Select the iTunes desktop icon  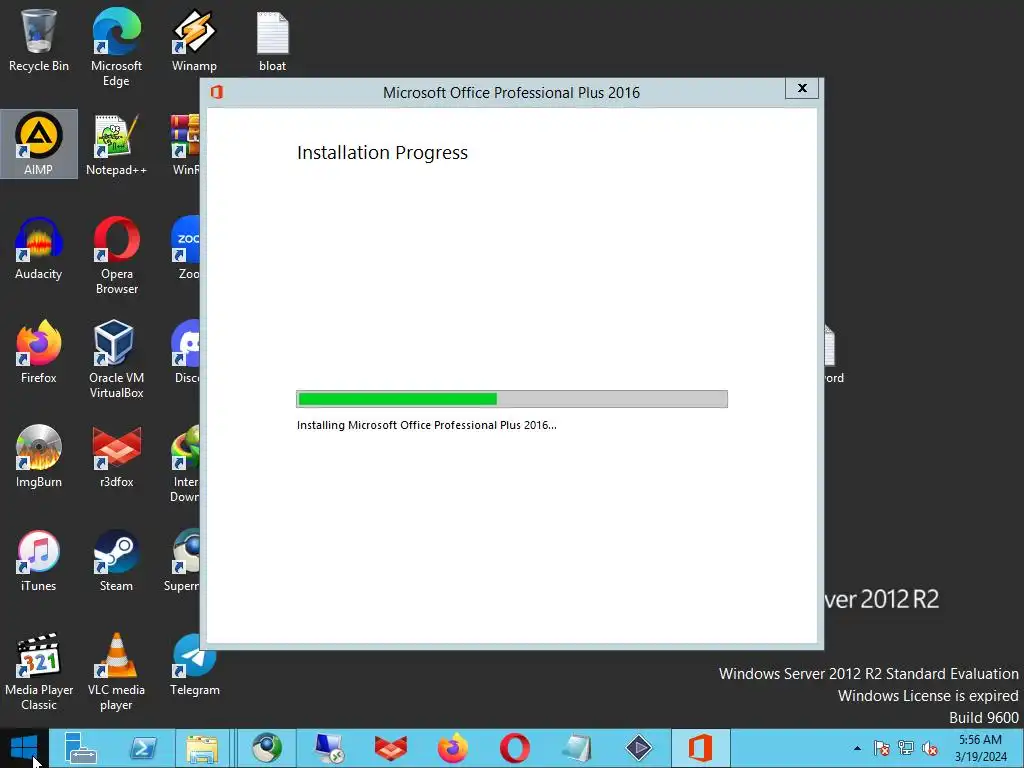pyautogui.click(x=39, y=560)
